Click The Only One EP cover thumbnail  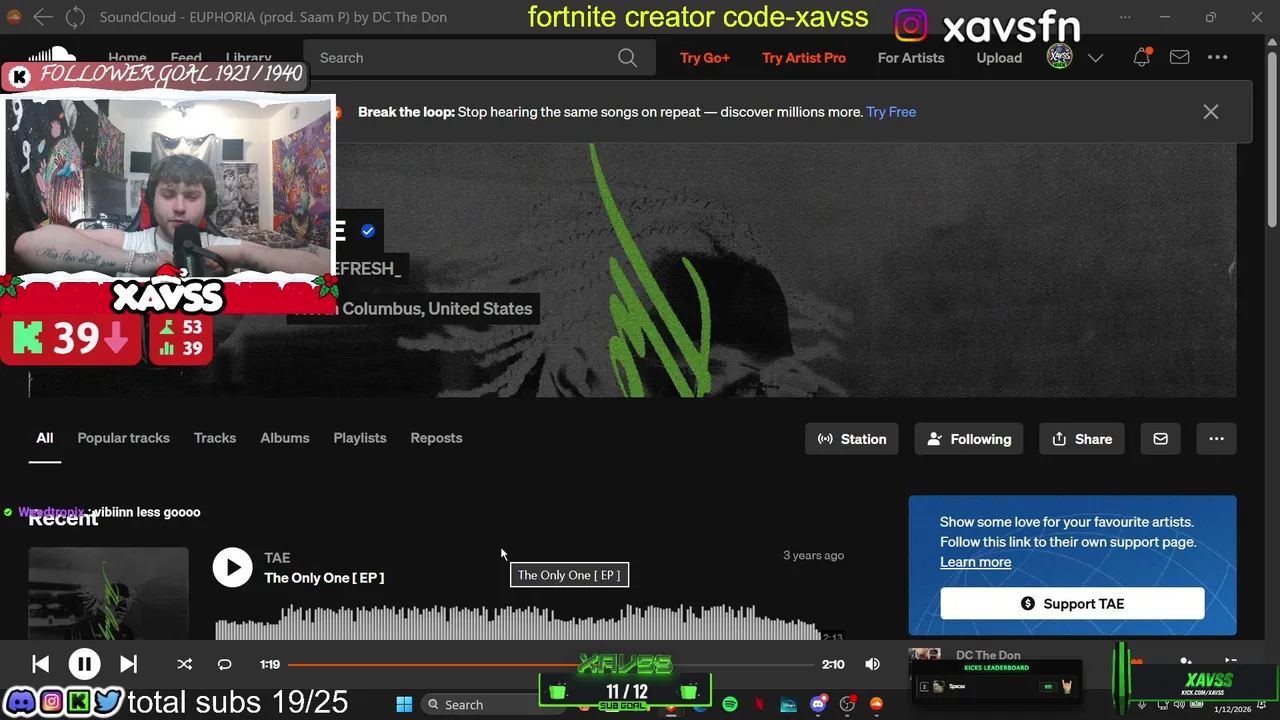(x=108, y=592)
